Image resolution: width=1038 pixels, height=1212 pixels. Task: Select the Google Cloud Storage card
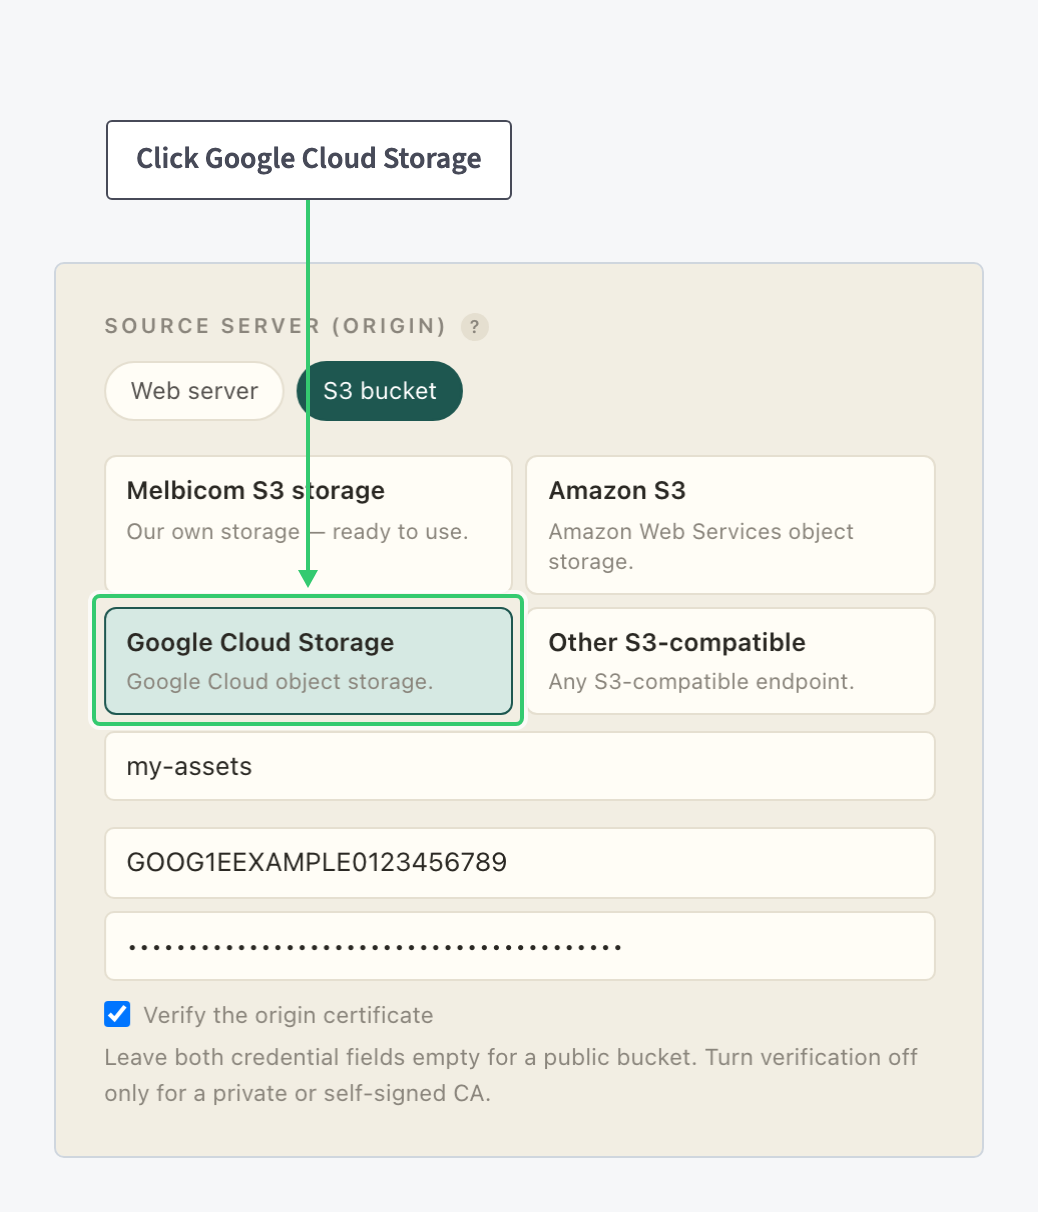[309, 661]
